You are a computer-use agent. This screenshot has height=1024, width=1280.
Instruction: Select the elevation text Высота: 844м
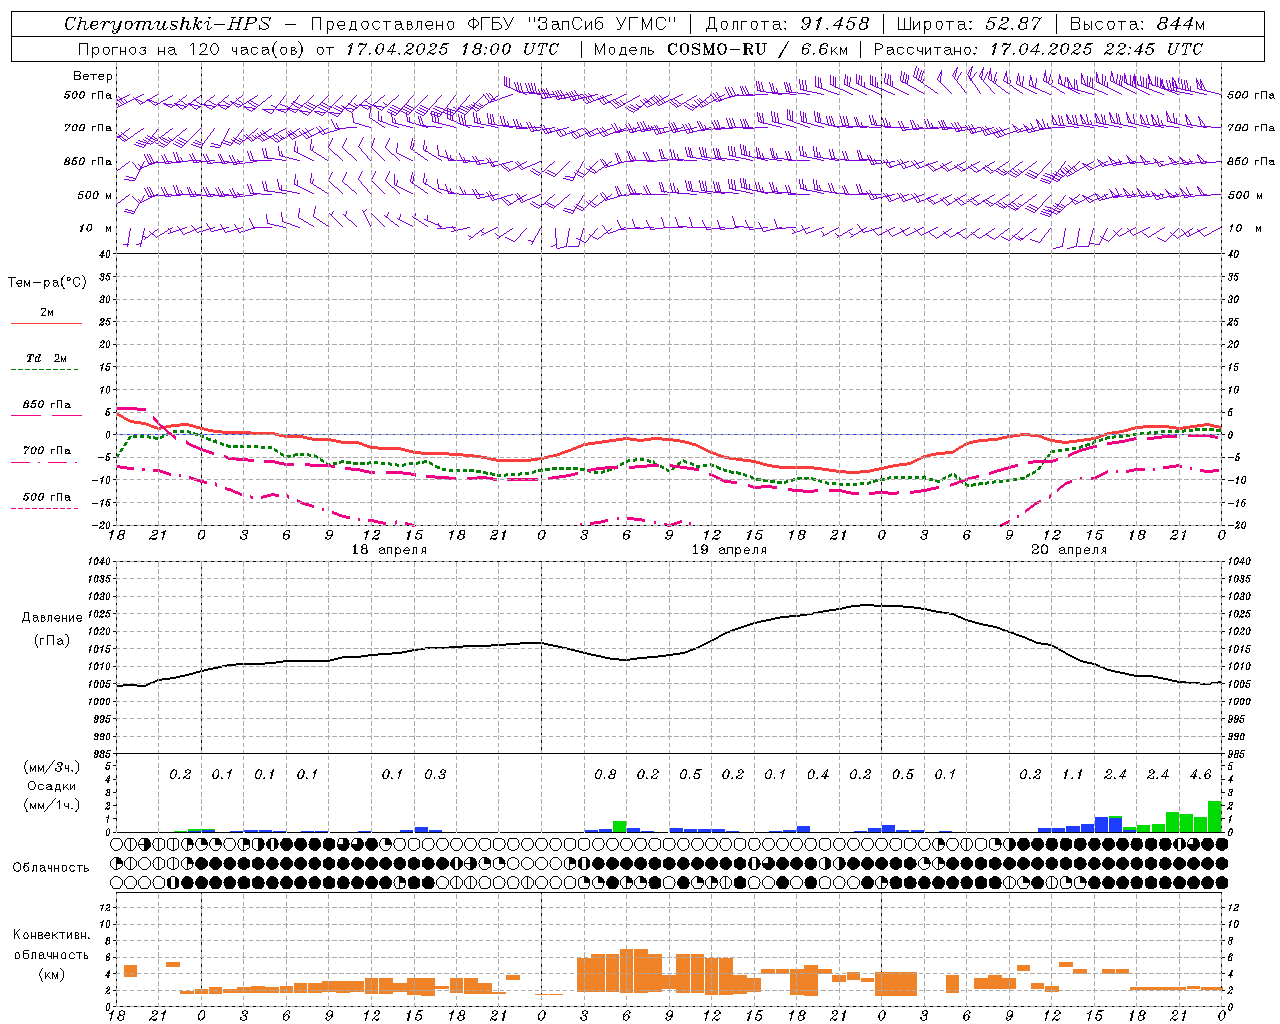[1138, 24]
